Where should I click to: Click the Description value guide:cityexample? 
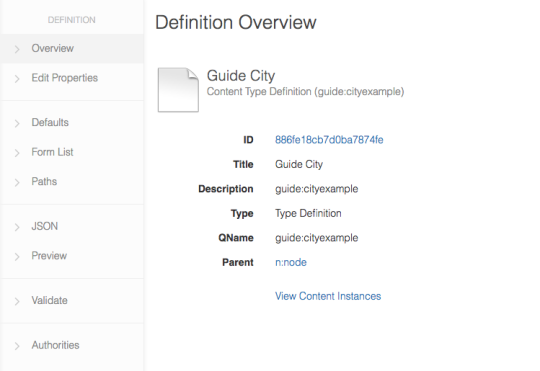[316, 189]
